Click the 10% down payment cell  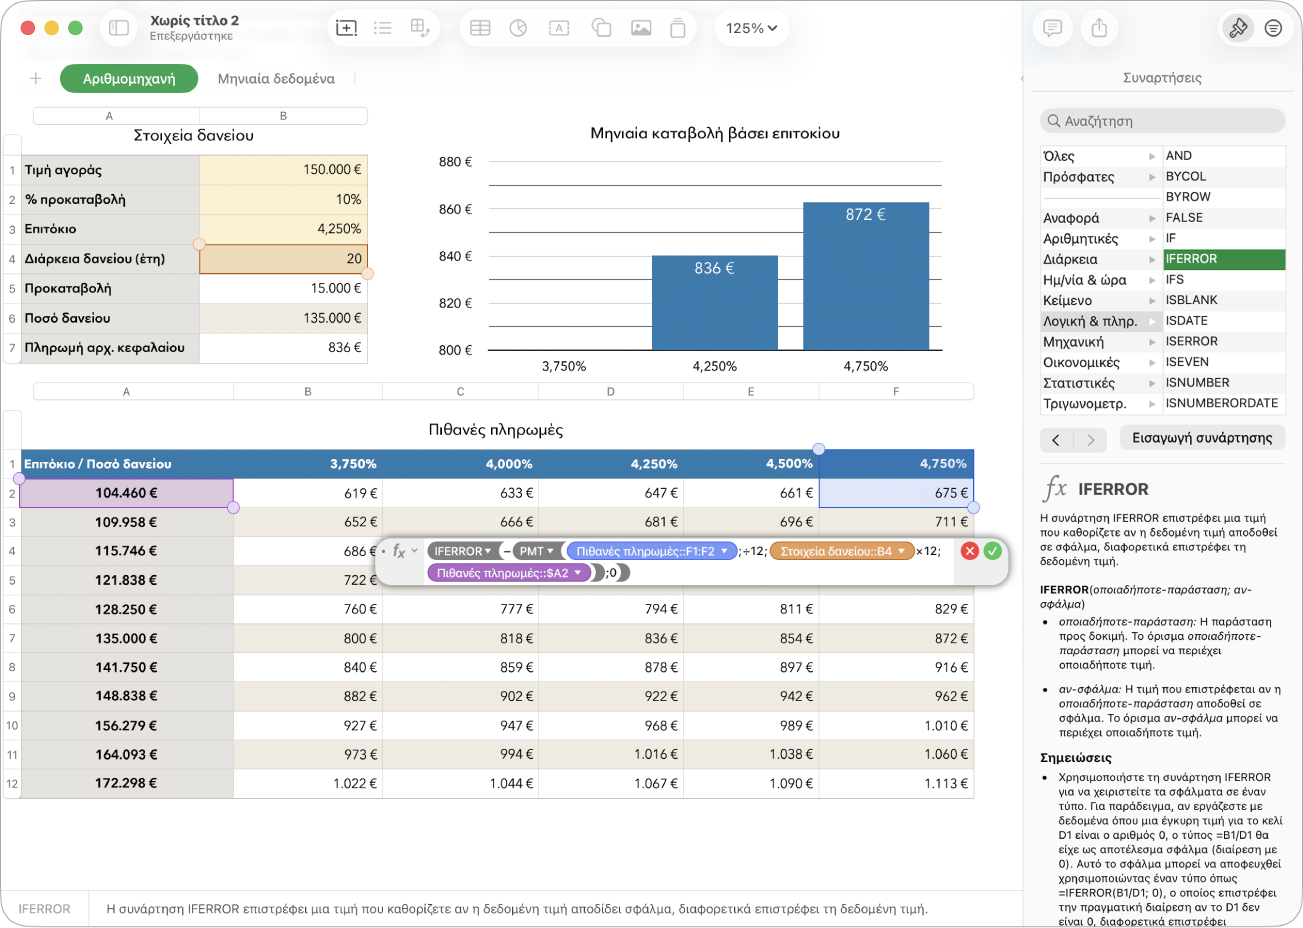pyautogui.click(x=283, y=200)
